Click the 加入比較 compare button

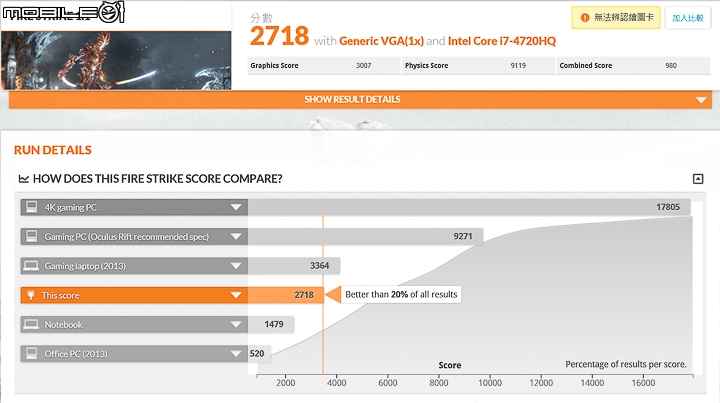click(687, 18)
